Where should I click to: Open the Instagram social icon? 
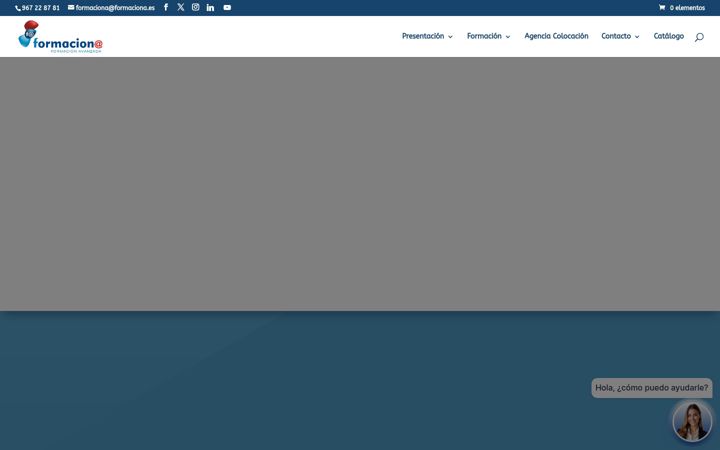196,7
